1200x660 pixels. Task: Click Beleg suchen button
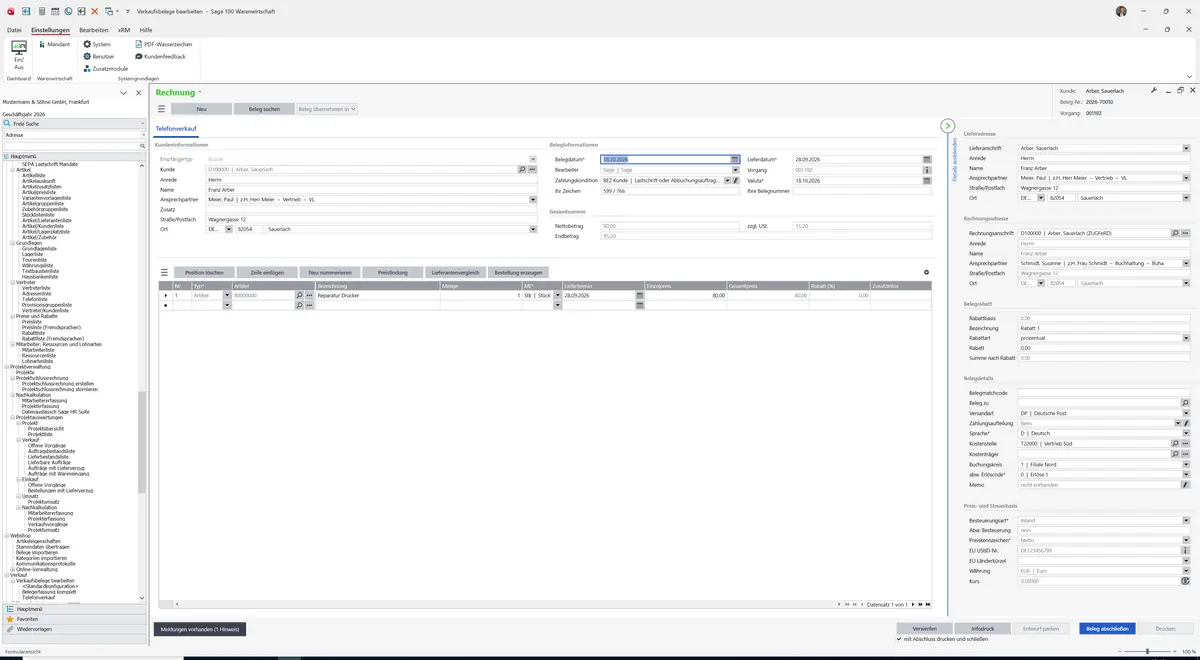pyautogui.click(x=264, y=108)
